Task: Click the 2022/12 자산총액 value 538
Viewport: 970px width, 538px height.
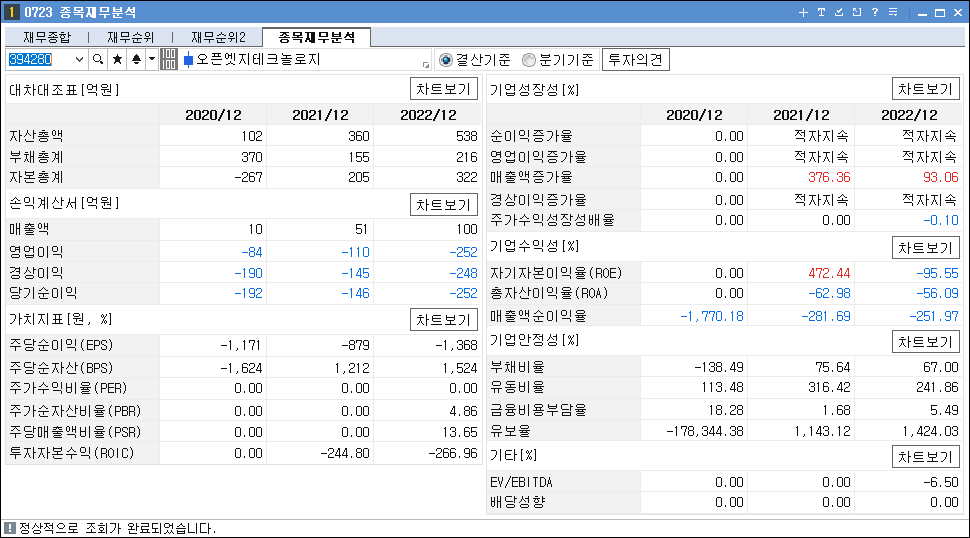Action: tap(466, 136)
